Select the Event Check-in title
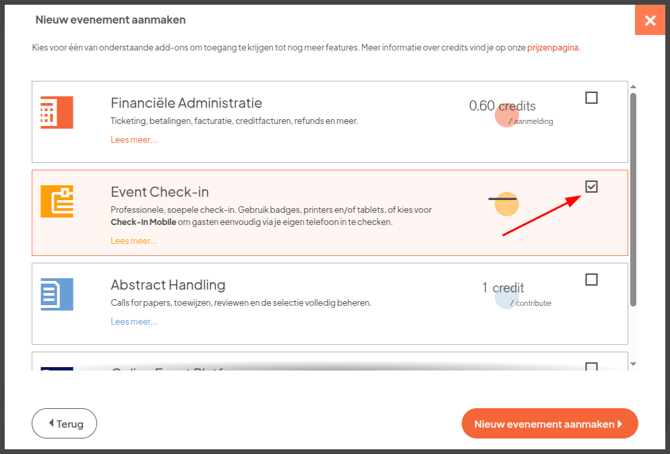This screenshot has height=454, width=670. click(159, 192)
